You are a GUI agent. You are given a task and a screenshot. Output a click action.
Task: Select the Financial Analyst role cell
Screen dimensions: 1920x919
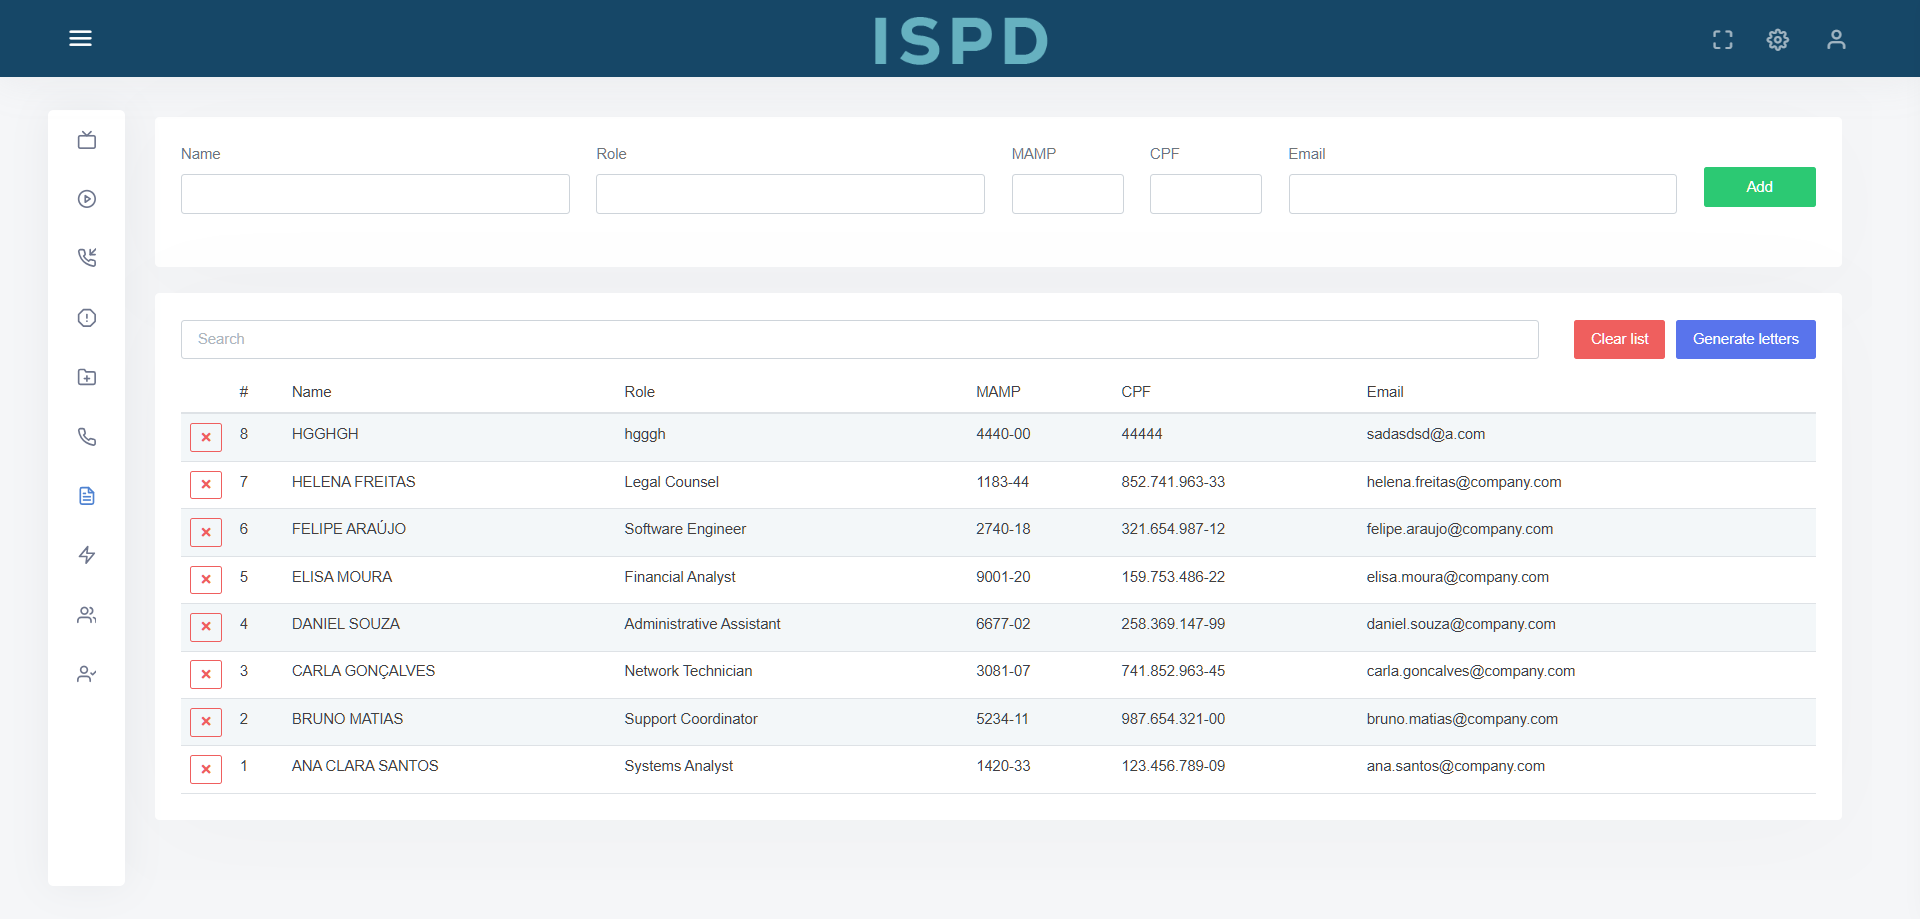tap(680, 577)
